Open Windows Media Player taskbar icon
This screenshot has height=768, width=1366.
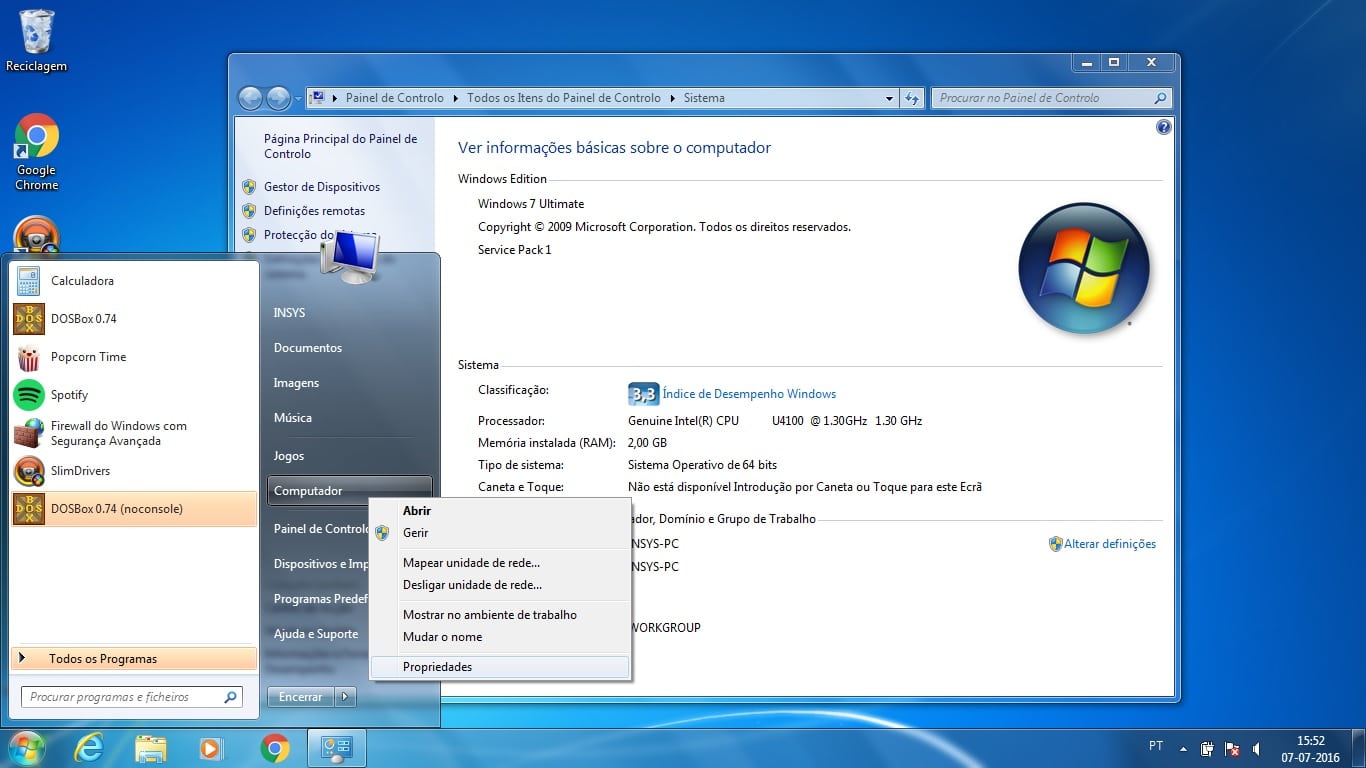211,748
